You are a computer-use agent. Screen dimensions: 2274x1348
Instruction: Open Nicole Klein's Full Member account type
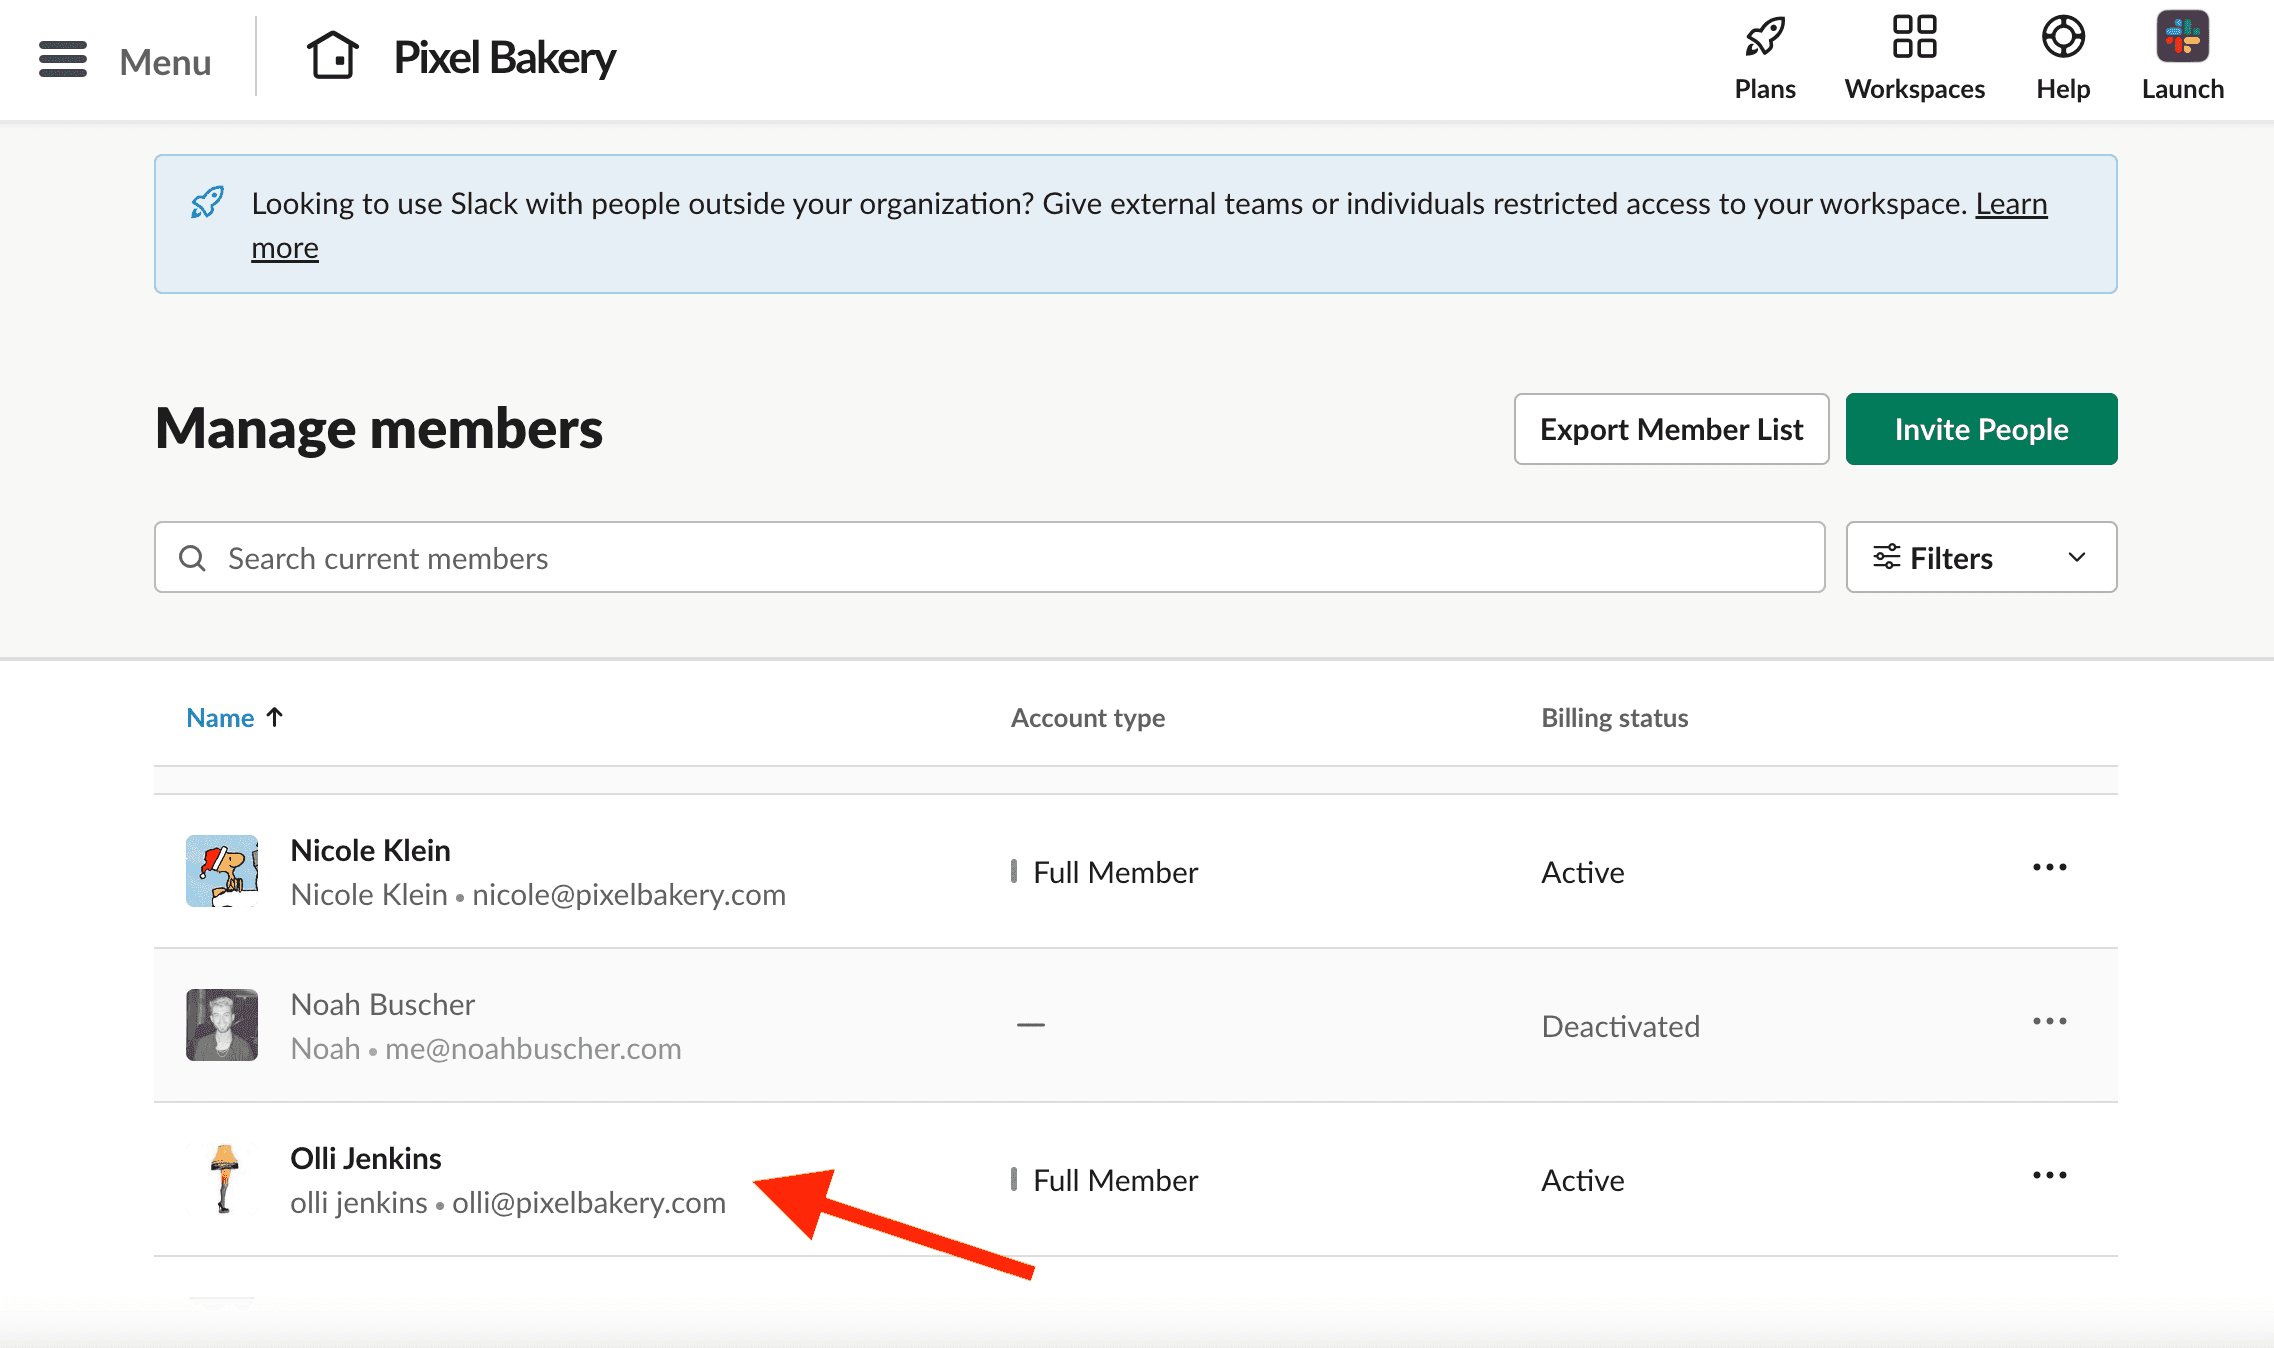(x=1115, y=873)
